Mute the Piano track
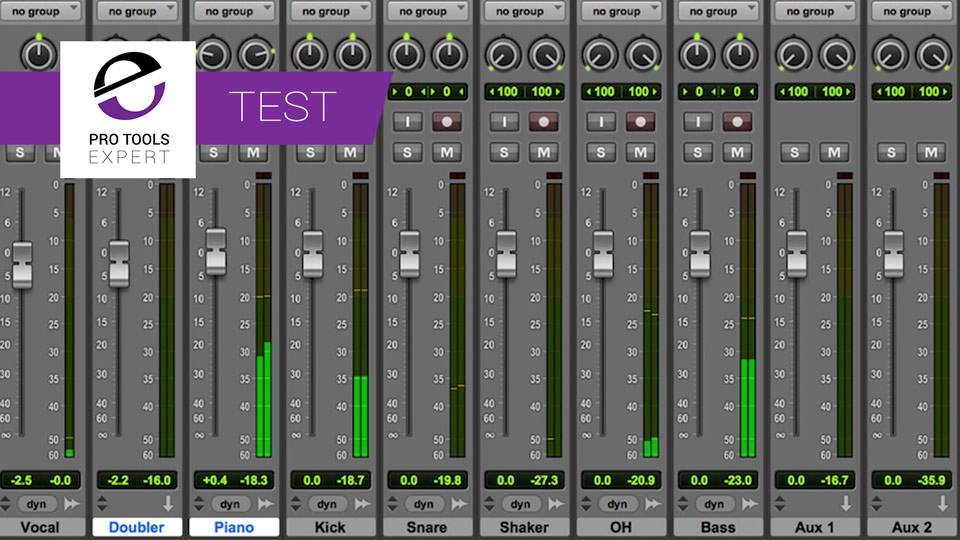This screenshot has height=540, width=960. click(x=253, y=152)
